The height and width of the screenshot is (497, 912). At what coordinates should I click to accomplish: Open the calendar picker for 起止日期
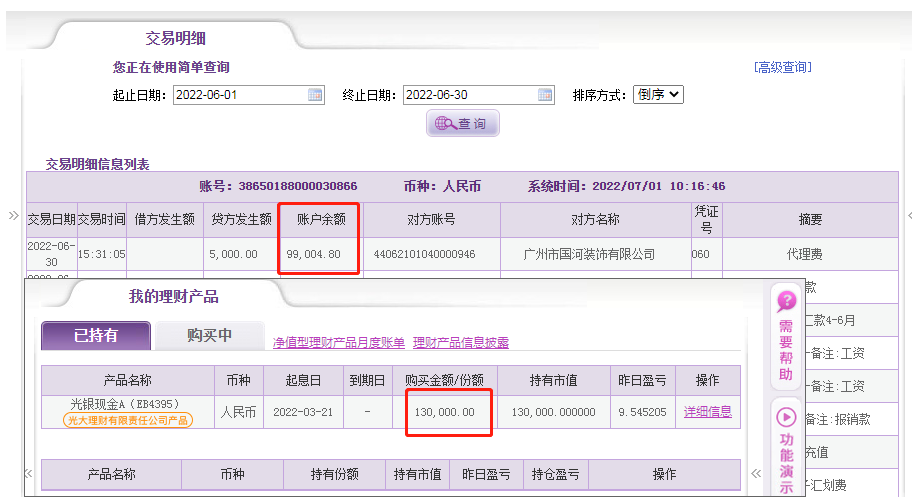tap(315, 95)
